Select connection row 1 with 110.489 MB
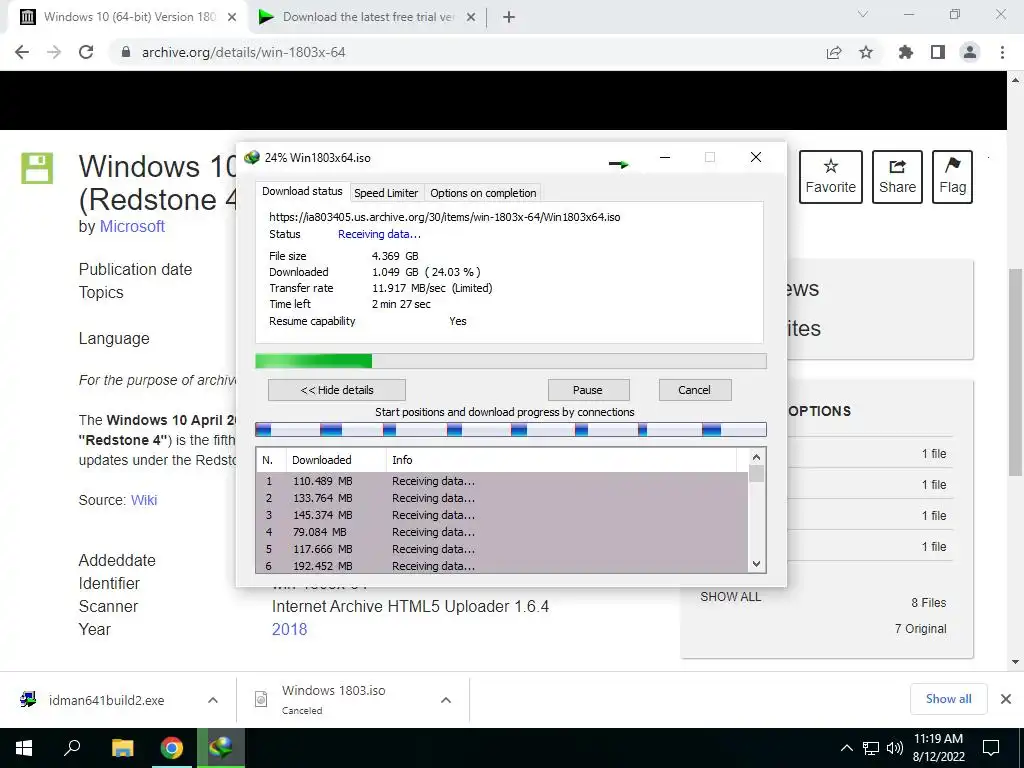The height and width of the screenshot is (768, 1024). pyautogui.click(x=502, y=481)
